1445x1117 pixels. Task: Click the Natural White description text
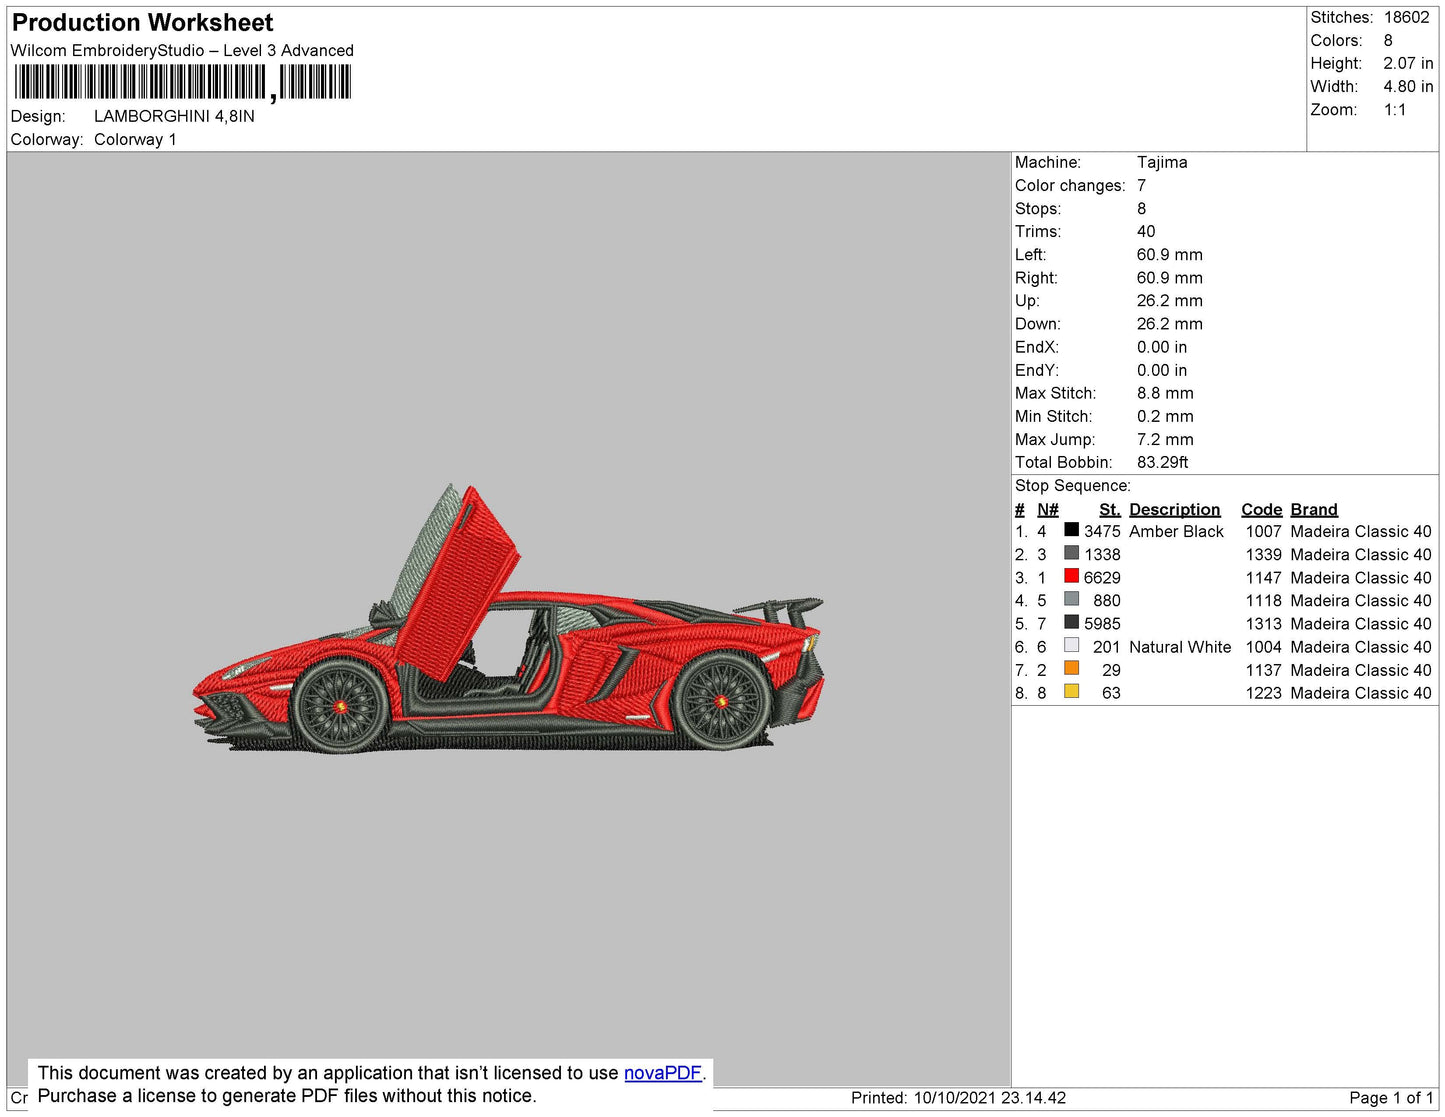[1180, 647]
